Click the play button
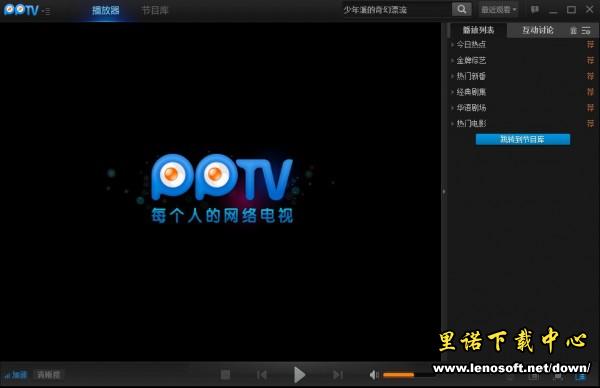The image size is (600, 388). tap(299, 375)
